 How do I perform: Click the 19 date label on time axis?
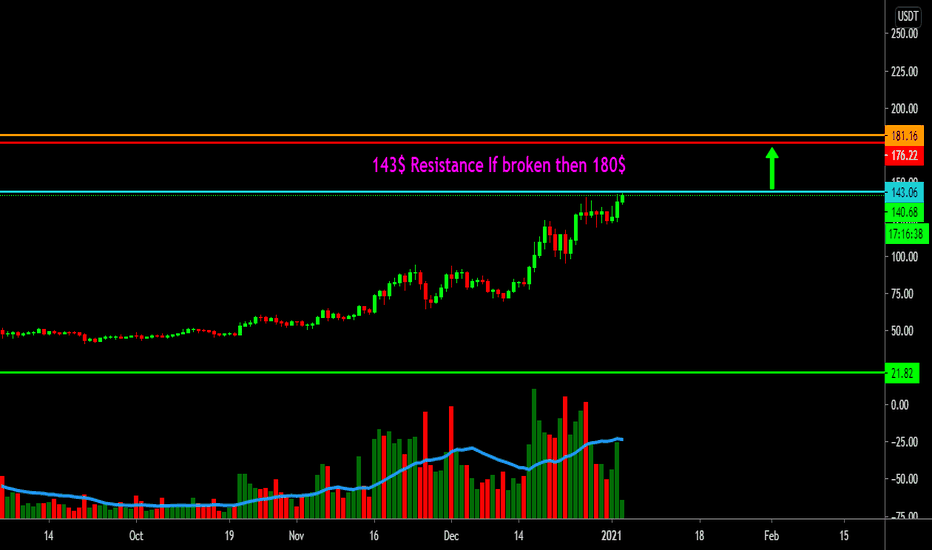tap(229, 536)
